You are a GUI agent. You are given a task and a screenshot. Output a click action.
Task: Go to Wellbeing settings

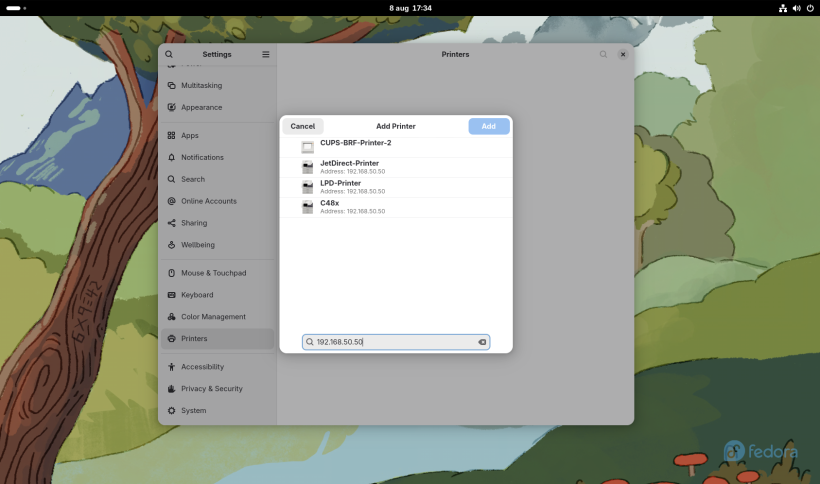(x=218, y=245)
